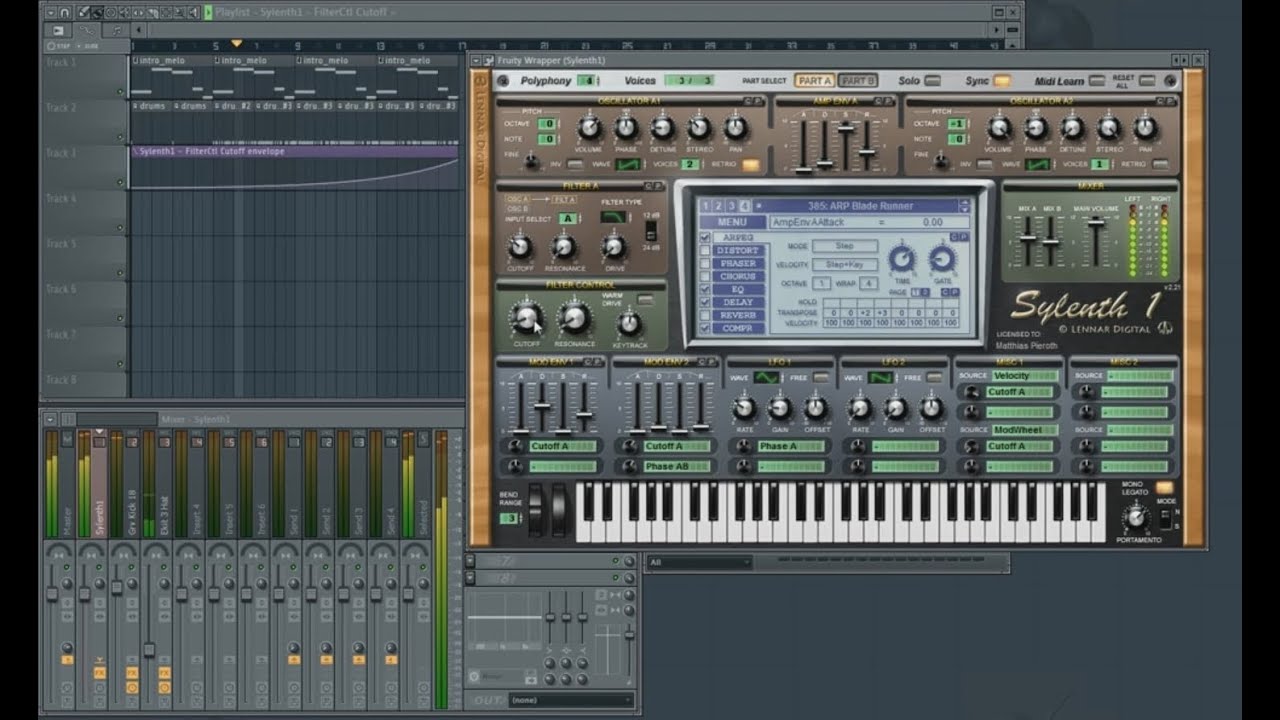
Task: Click the Filter A Cutoff knob
Action: pos(520,246)
